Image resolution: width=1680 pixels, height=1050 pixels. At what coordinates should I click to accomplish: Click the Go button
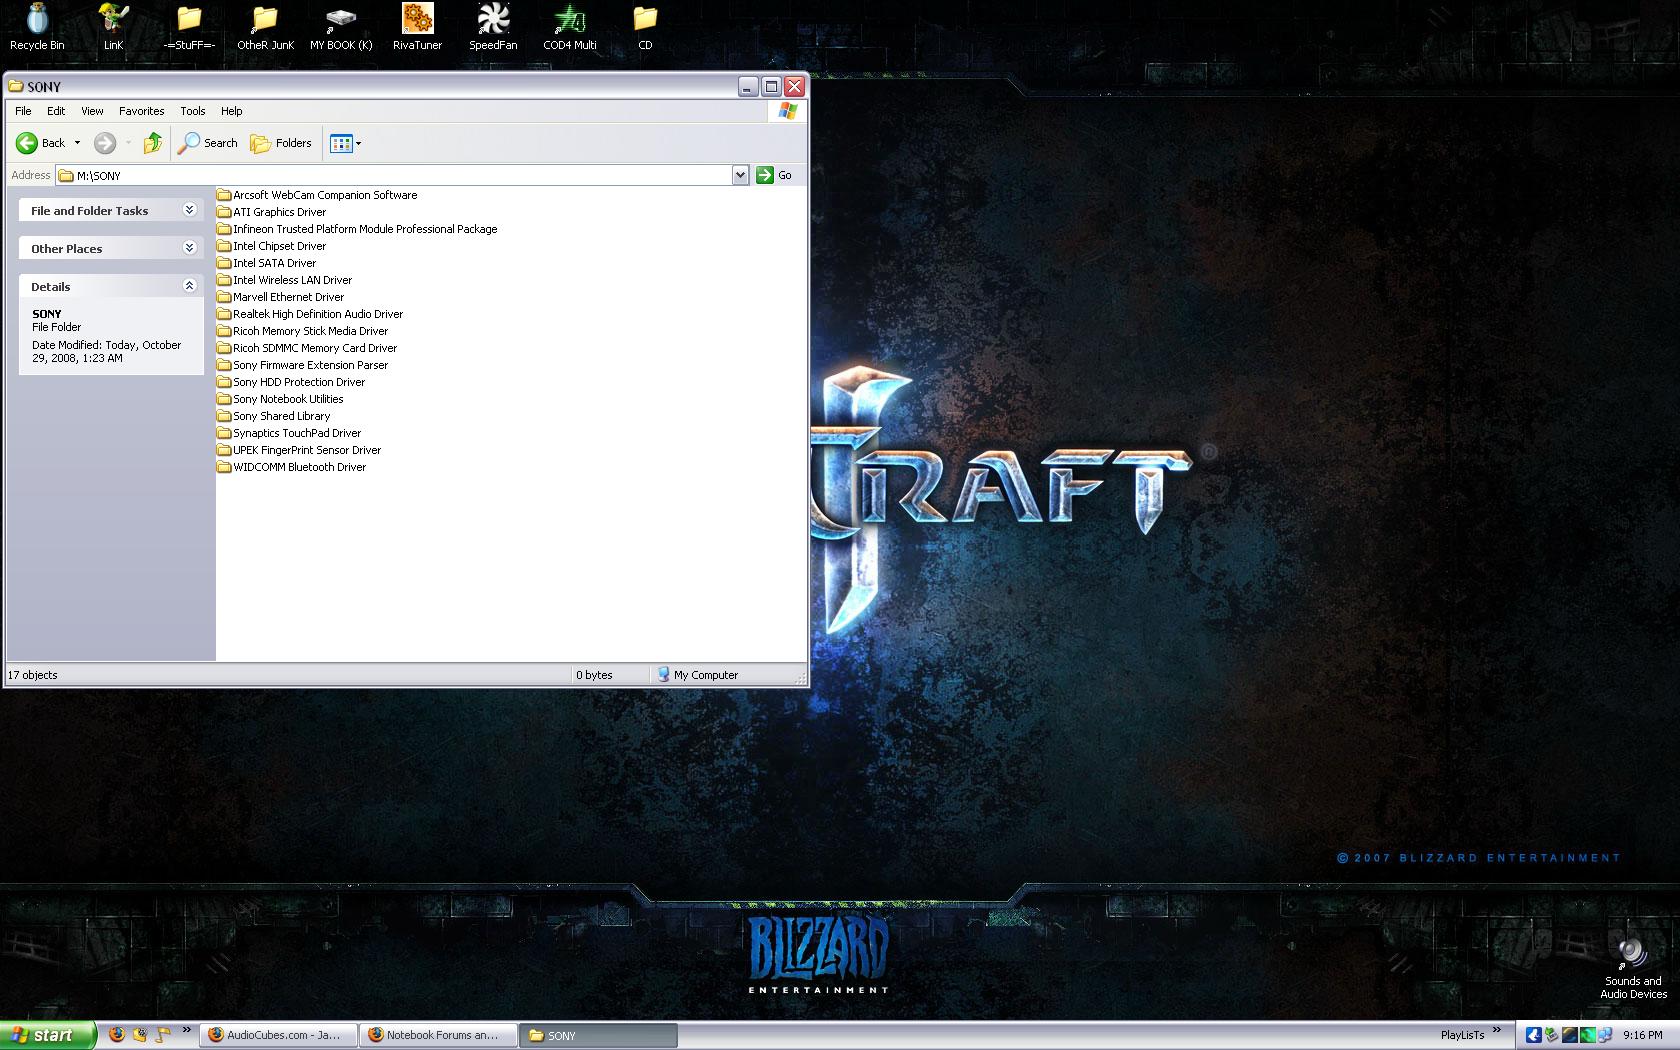pos(775,175)
